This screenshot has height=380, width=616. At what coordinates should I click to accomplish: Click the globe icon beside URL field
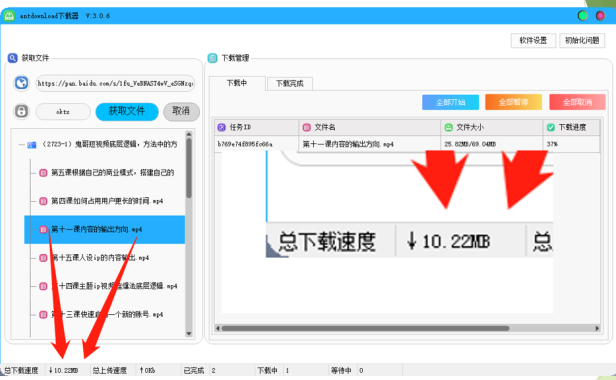(22, 83)
